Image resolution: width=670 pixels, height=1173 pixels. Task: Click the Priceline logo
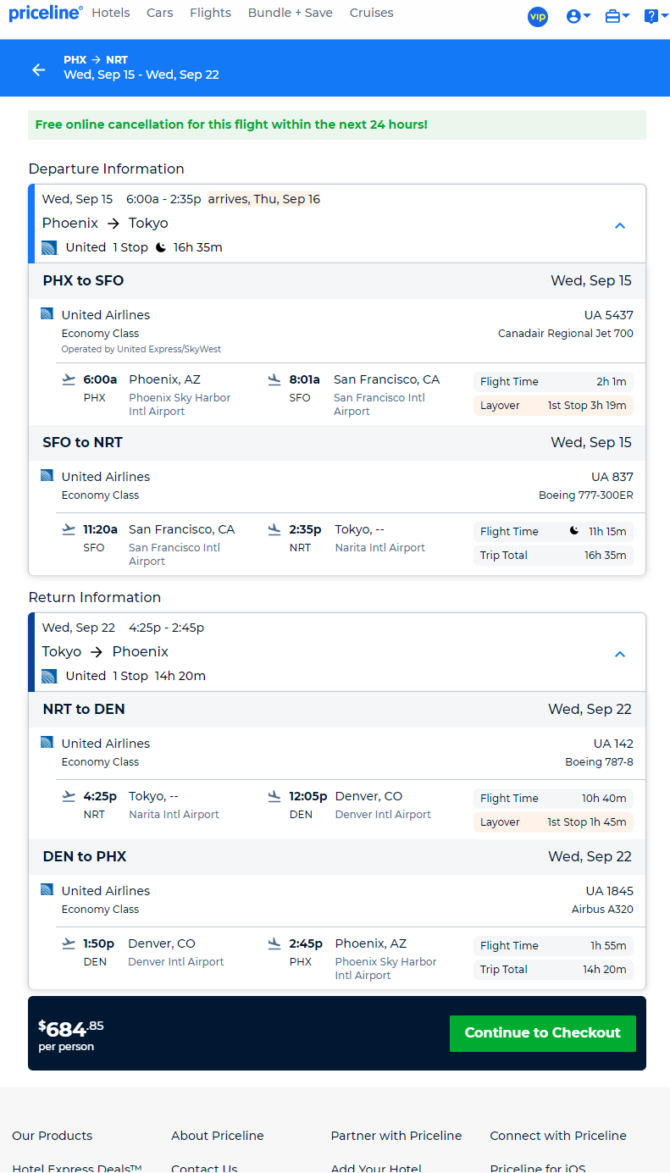tap(46, 13)
